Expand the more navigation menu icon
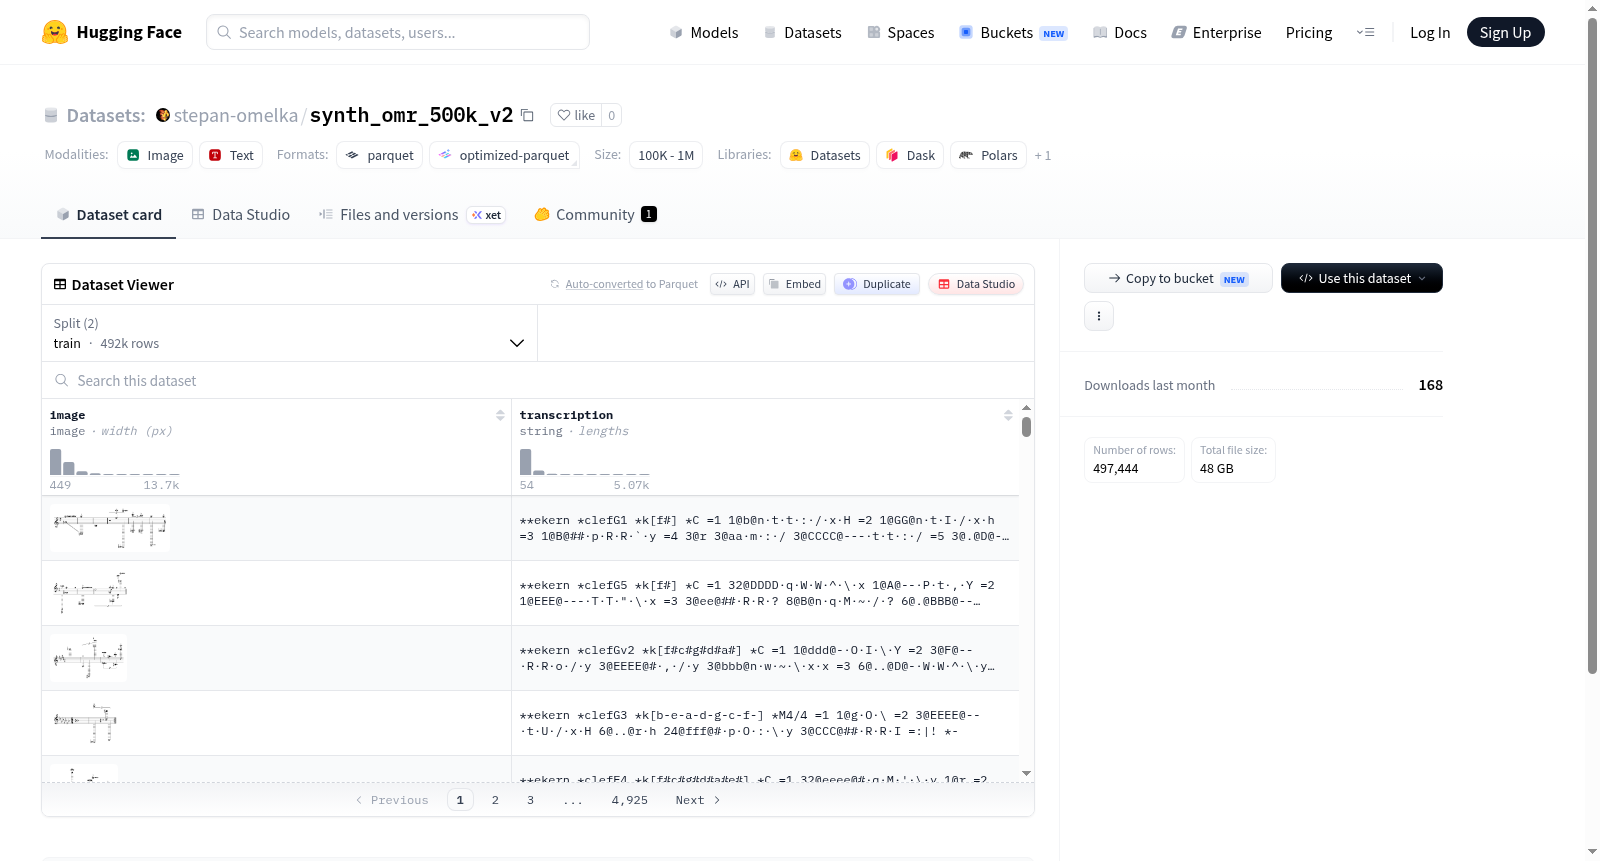 (x=1365, y=32)
